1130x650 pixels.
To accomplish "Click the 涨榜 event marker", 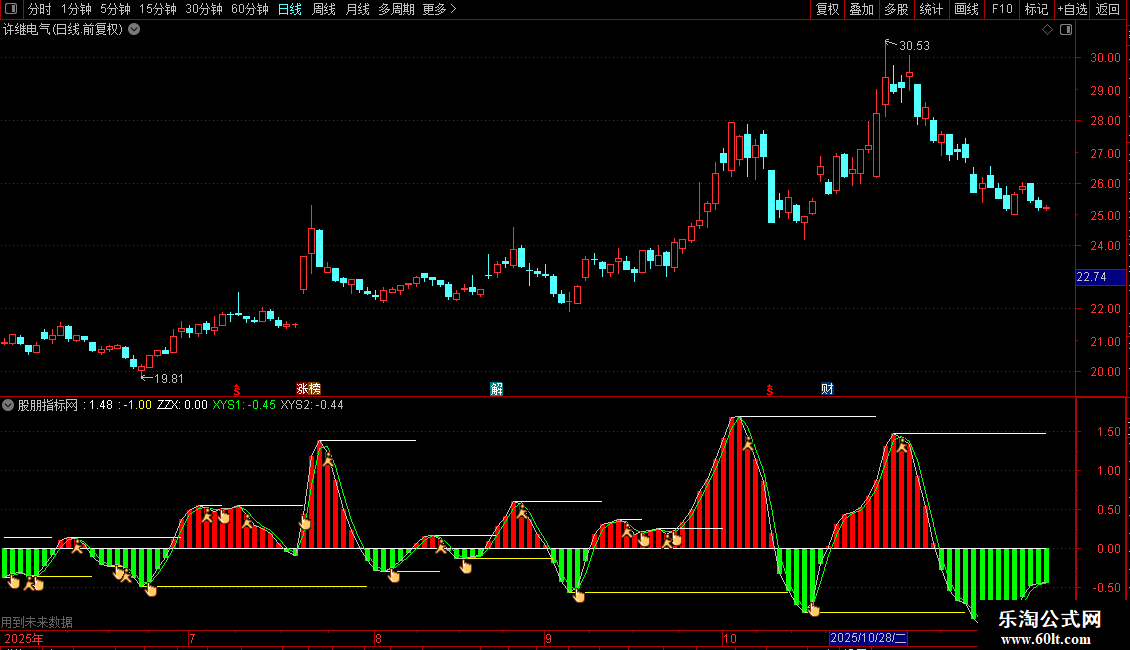I will (x=308, y=388).
